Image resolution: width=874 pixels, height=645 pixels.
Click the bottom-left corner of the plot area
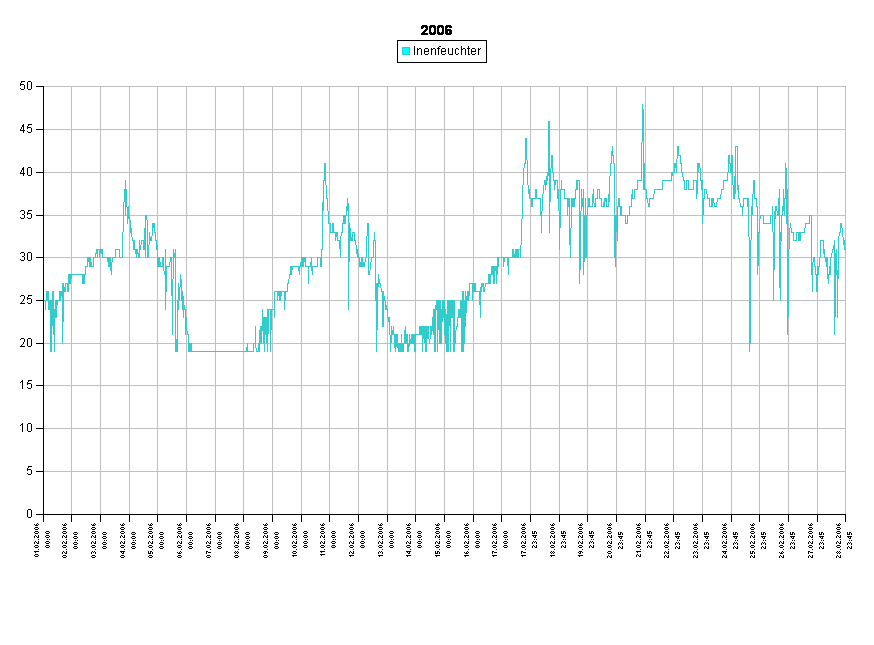click(44, 513)
